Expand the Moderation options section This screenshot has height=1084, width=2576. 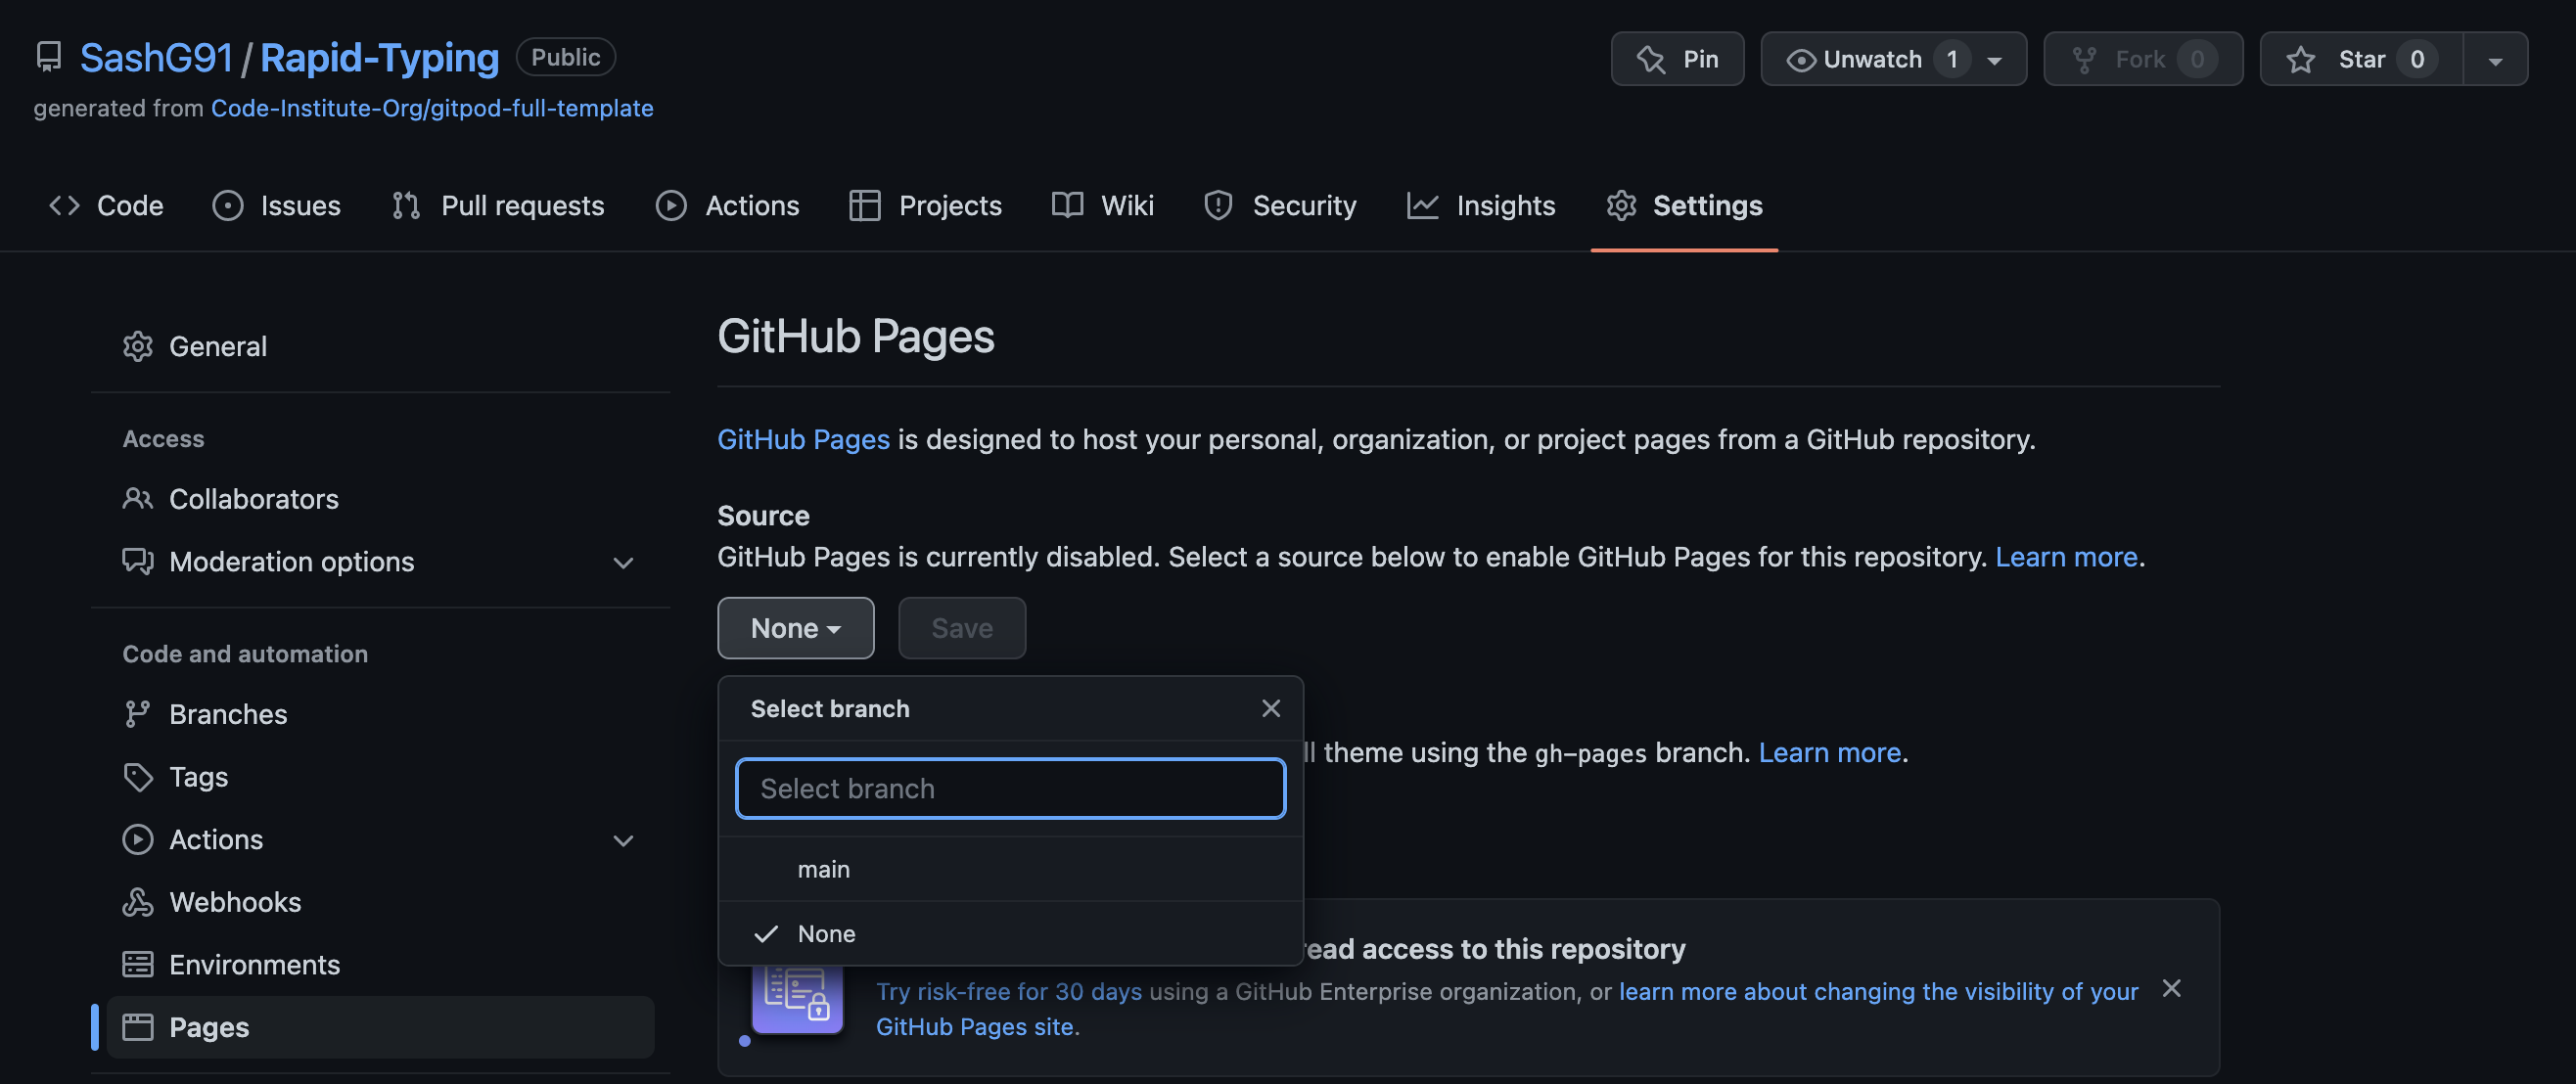(x=622, y=562)
